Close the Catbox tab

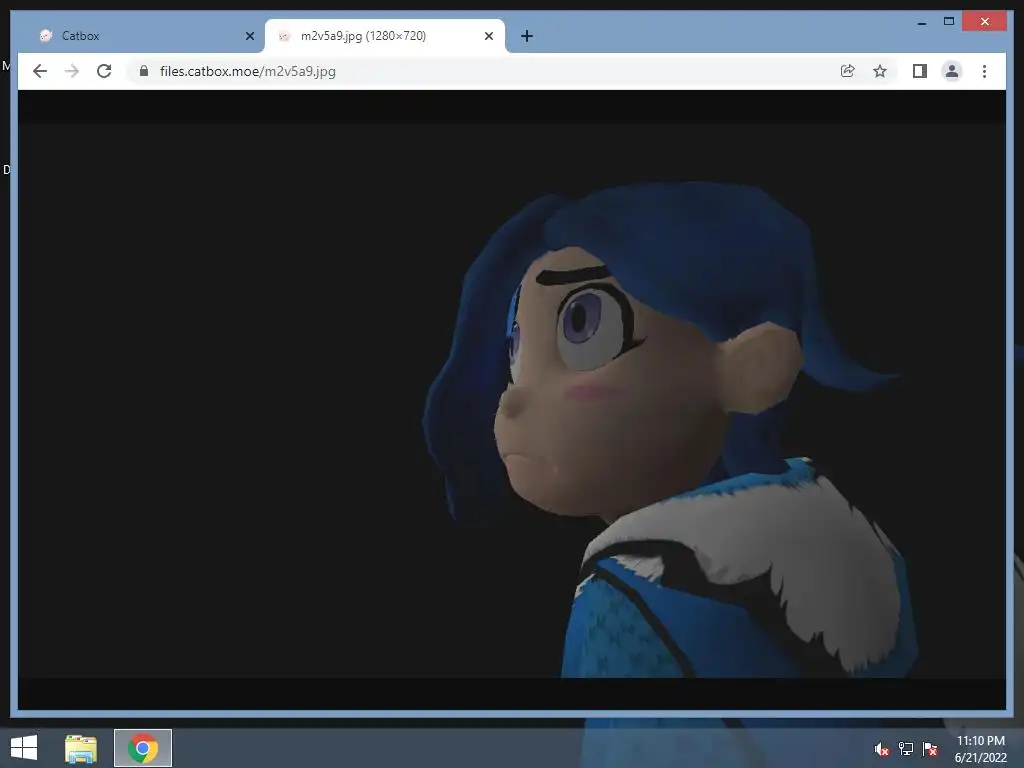coord(249,36)
